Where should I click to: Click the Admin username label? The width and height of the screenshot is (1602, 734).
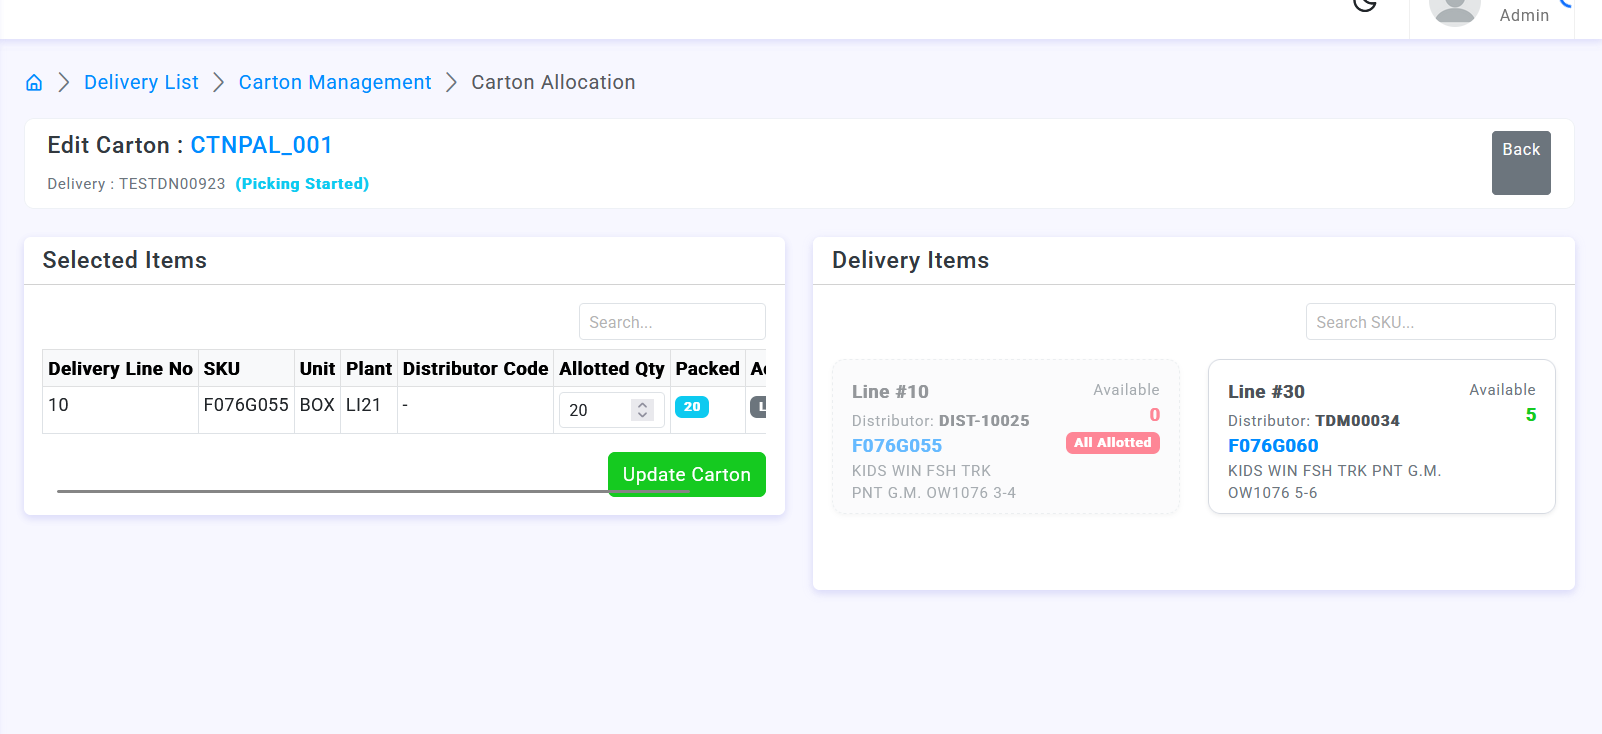coord(1524,15)
